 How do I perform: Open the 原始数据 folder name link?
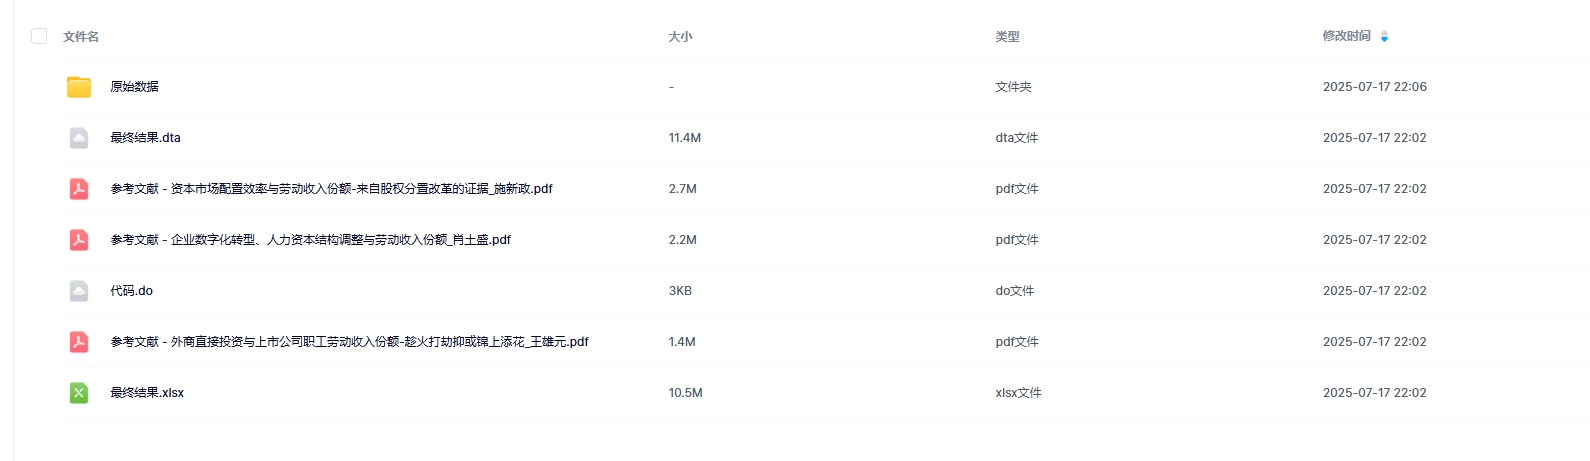[x=134, y=87]
